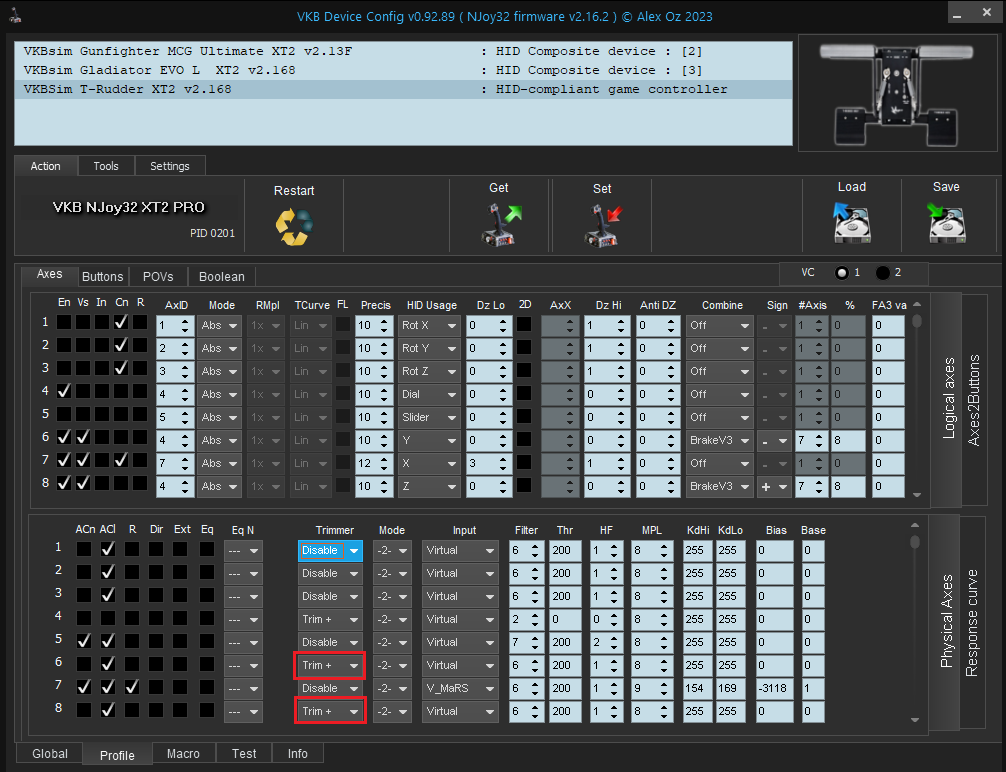Click the Load profile disk icon
1006x772 pixels.
coord(851,224)
